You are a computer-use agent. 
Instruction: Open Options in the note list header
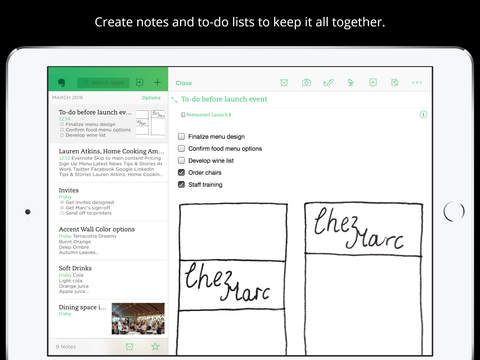click(151, 98)
